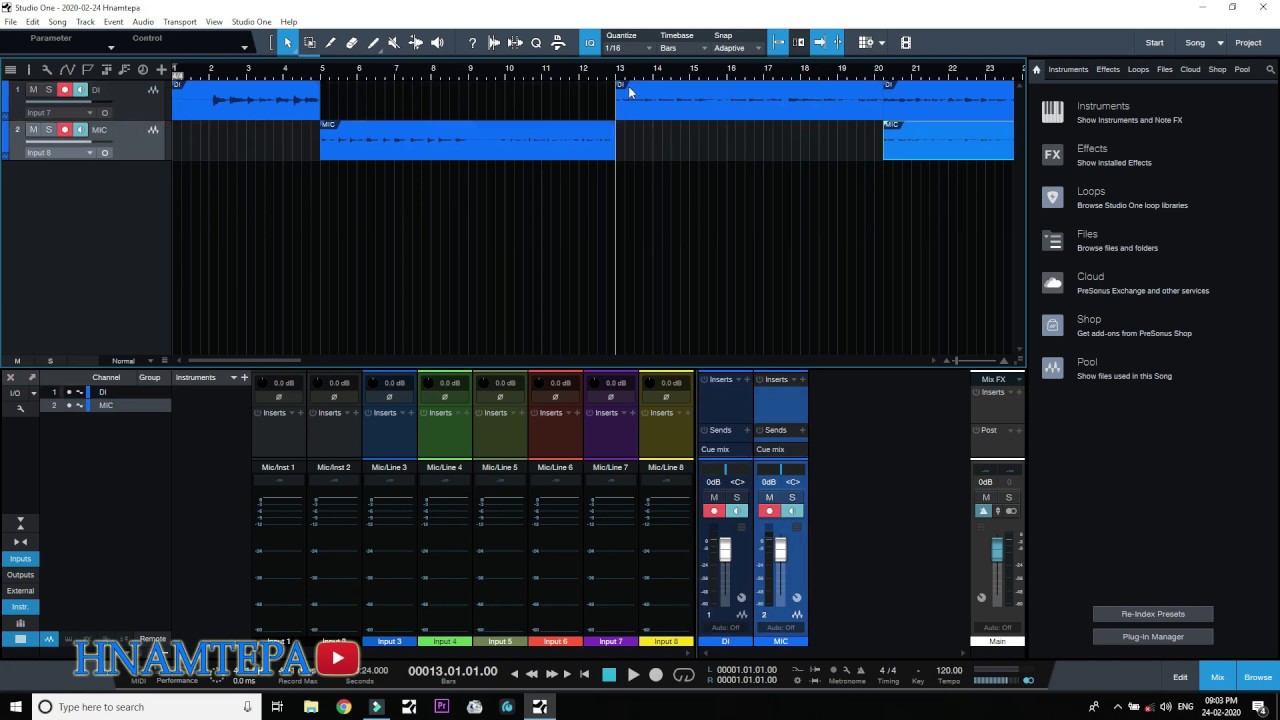Image resolution: width=1280 pixels, height=720 pixels.
Task: Click the Play transport button
Action: click(632, 675)
